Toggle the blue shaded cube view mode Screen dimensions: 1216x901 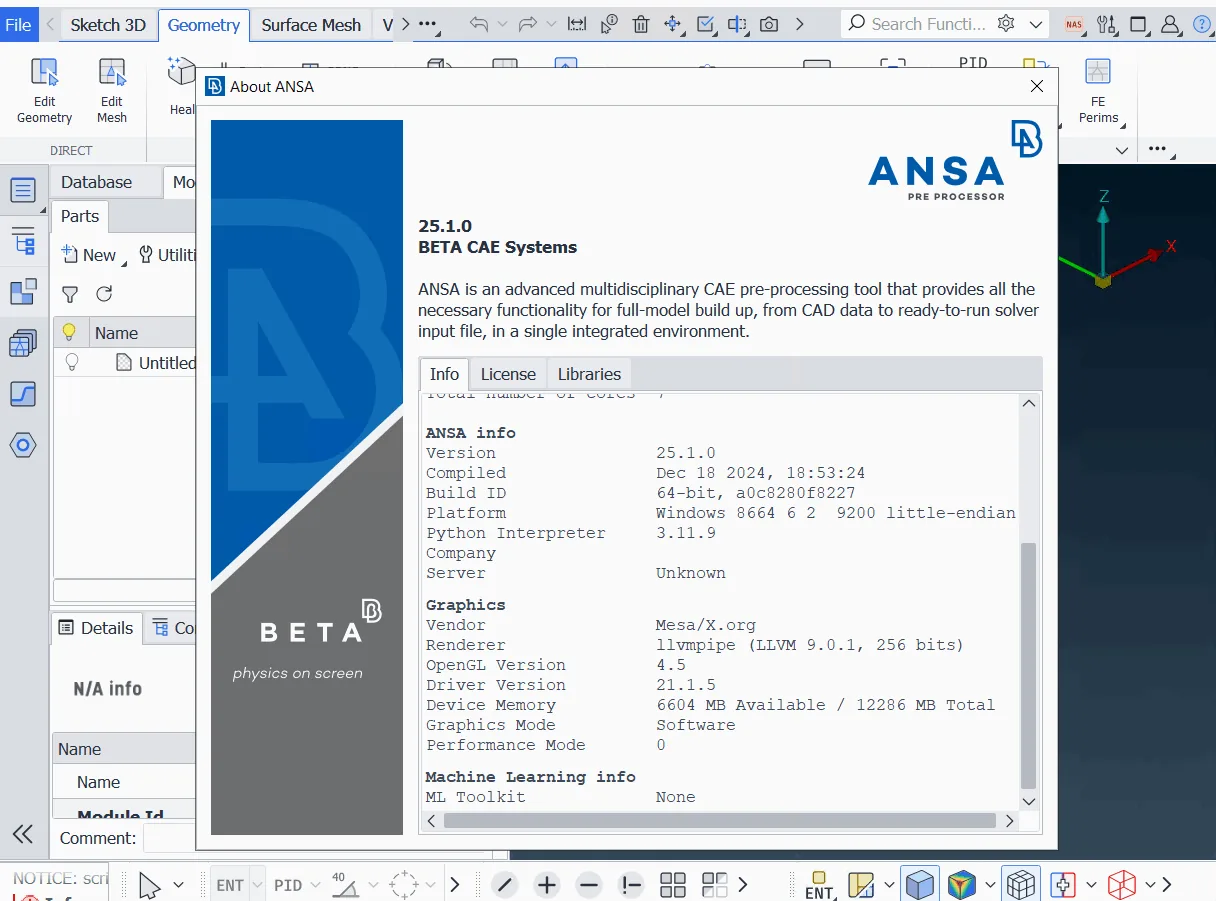(920, 885)
